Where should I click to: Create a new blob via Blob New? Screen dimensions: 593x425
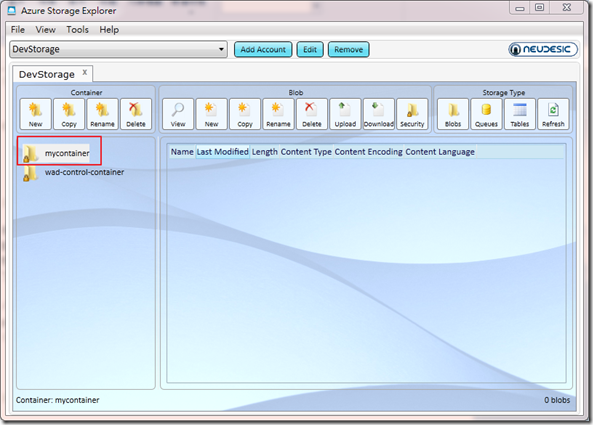point(211,114)
